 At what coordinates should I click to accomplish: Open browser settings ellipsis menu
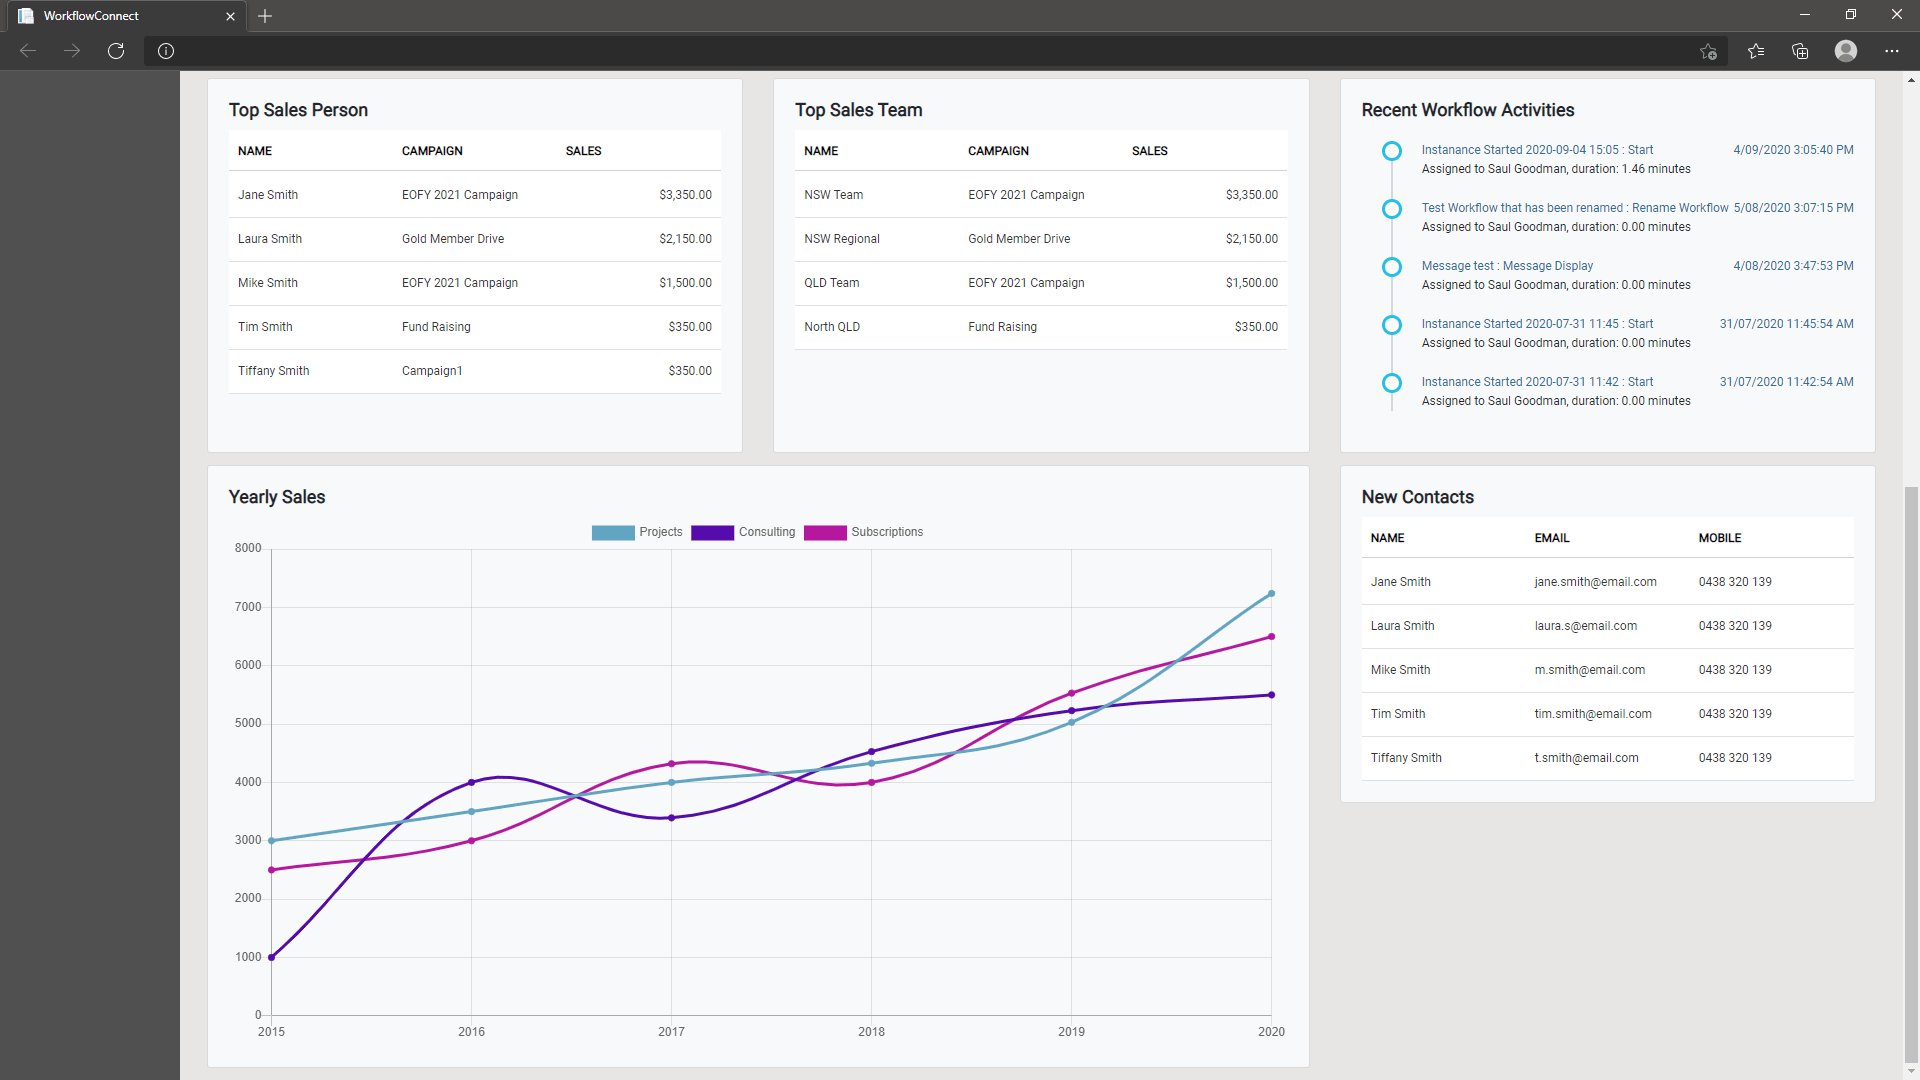1891,51
